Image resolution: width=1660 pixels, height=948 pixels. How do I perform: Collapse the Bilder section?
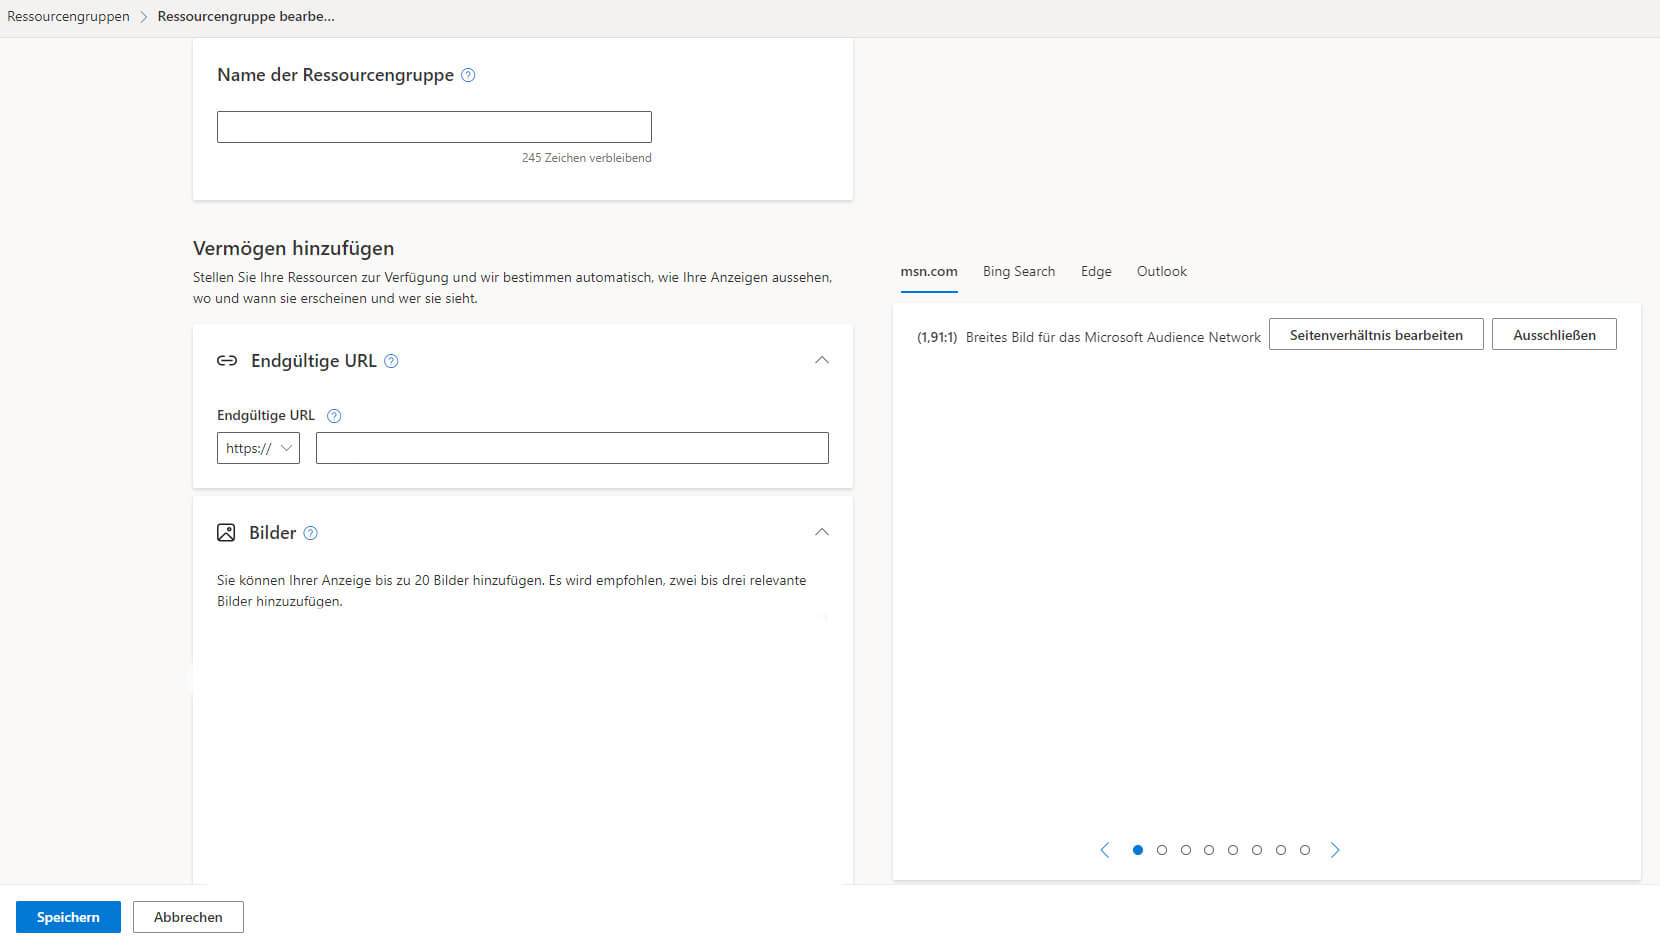[x=822, y=531]
